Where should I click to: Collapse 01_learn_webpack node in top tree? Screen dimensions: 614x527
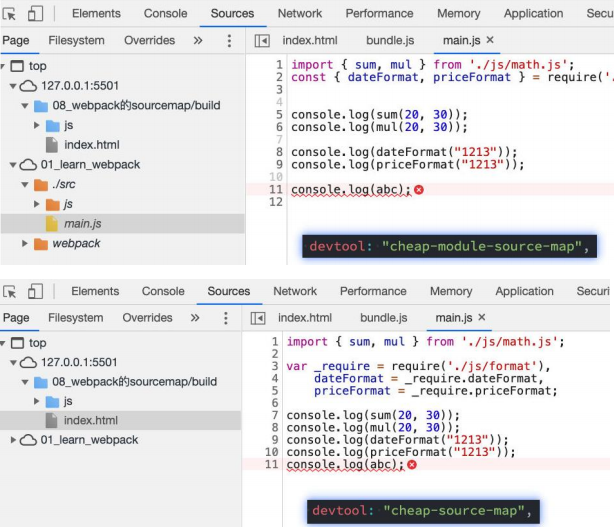point(13,165)
